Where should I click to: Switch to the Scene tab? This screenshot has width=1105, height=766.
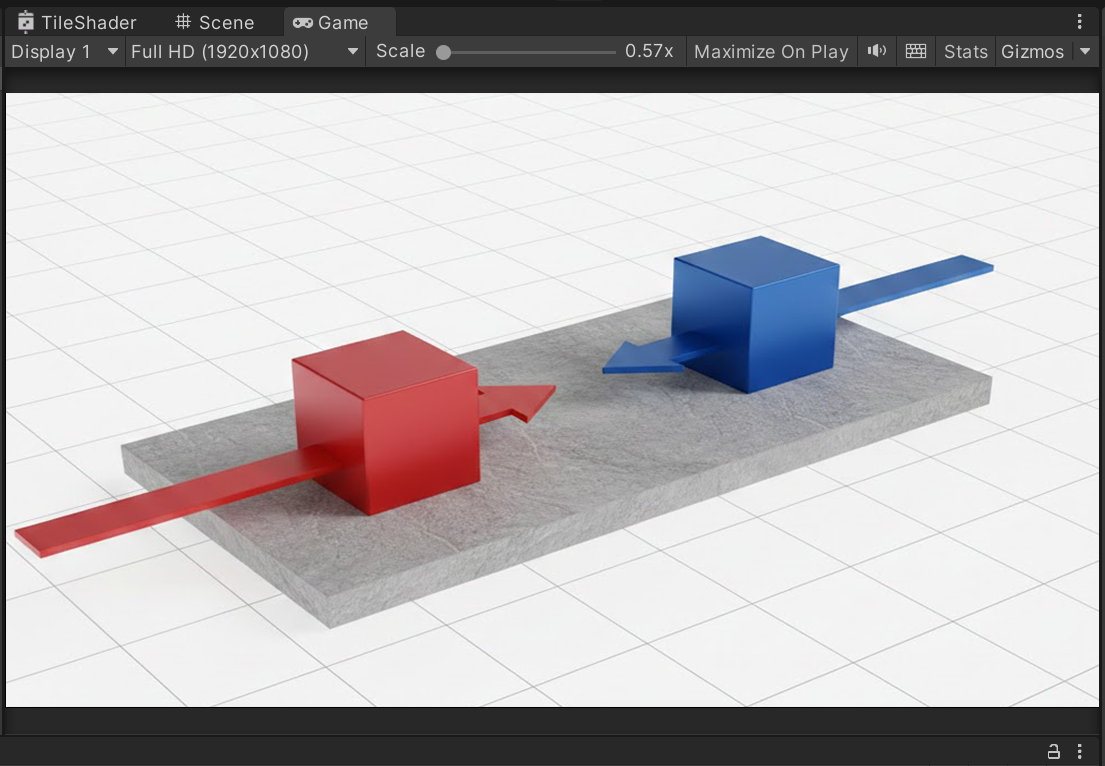215,22
